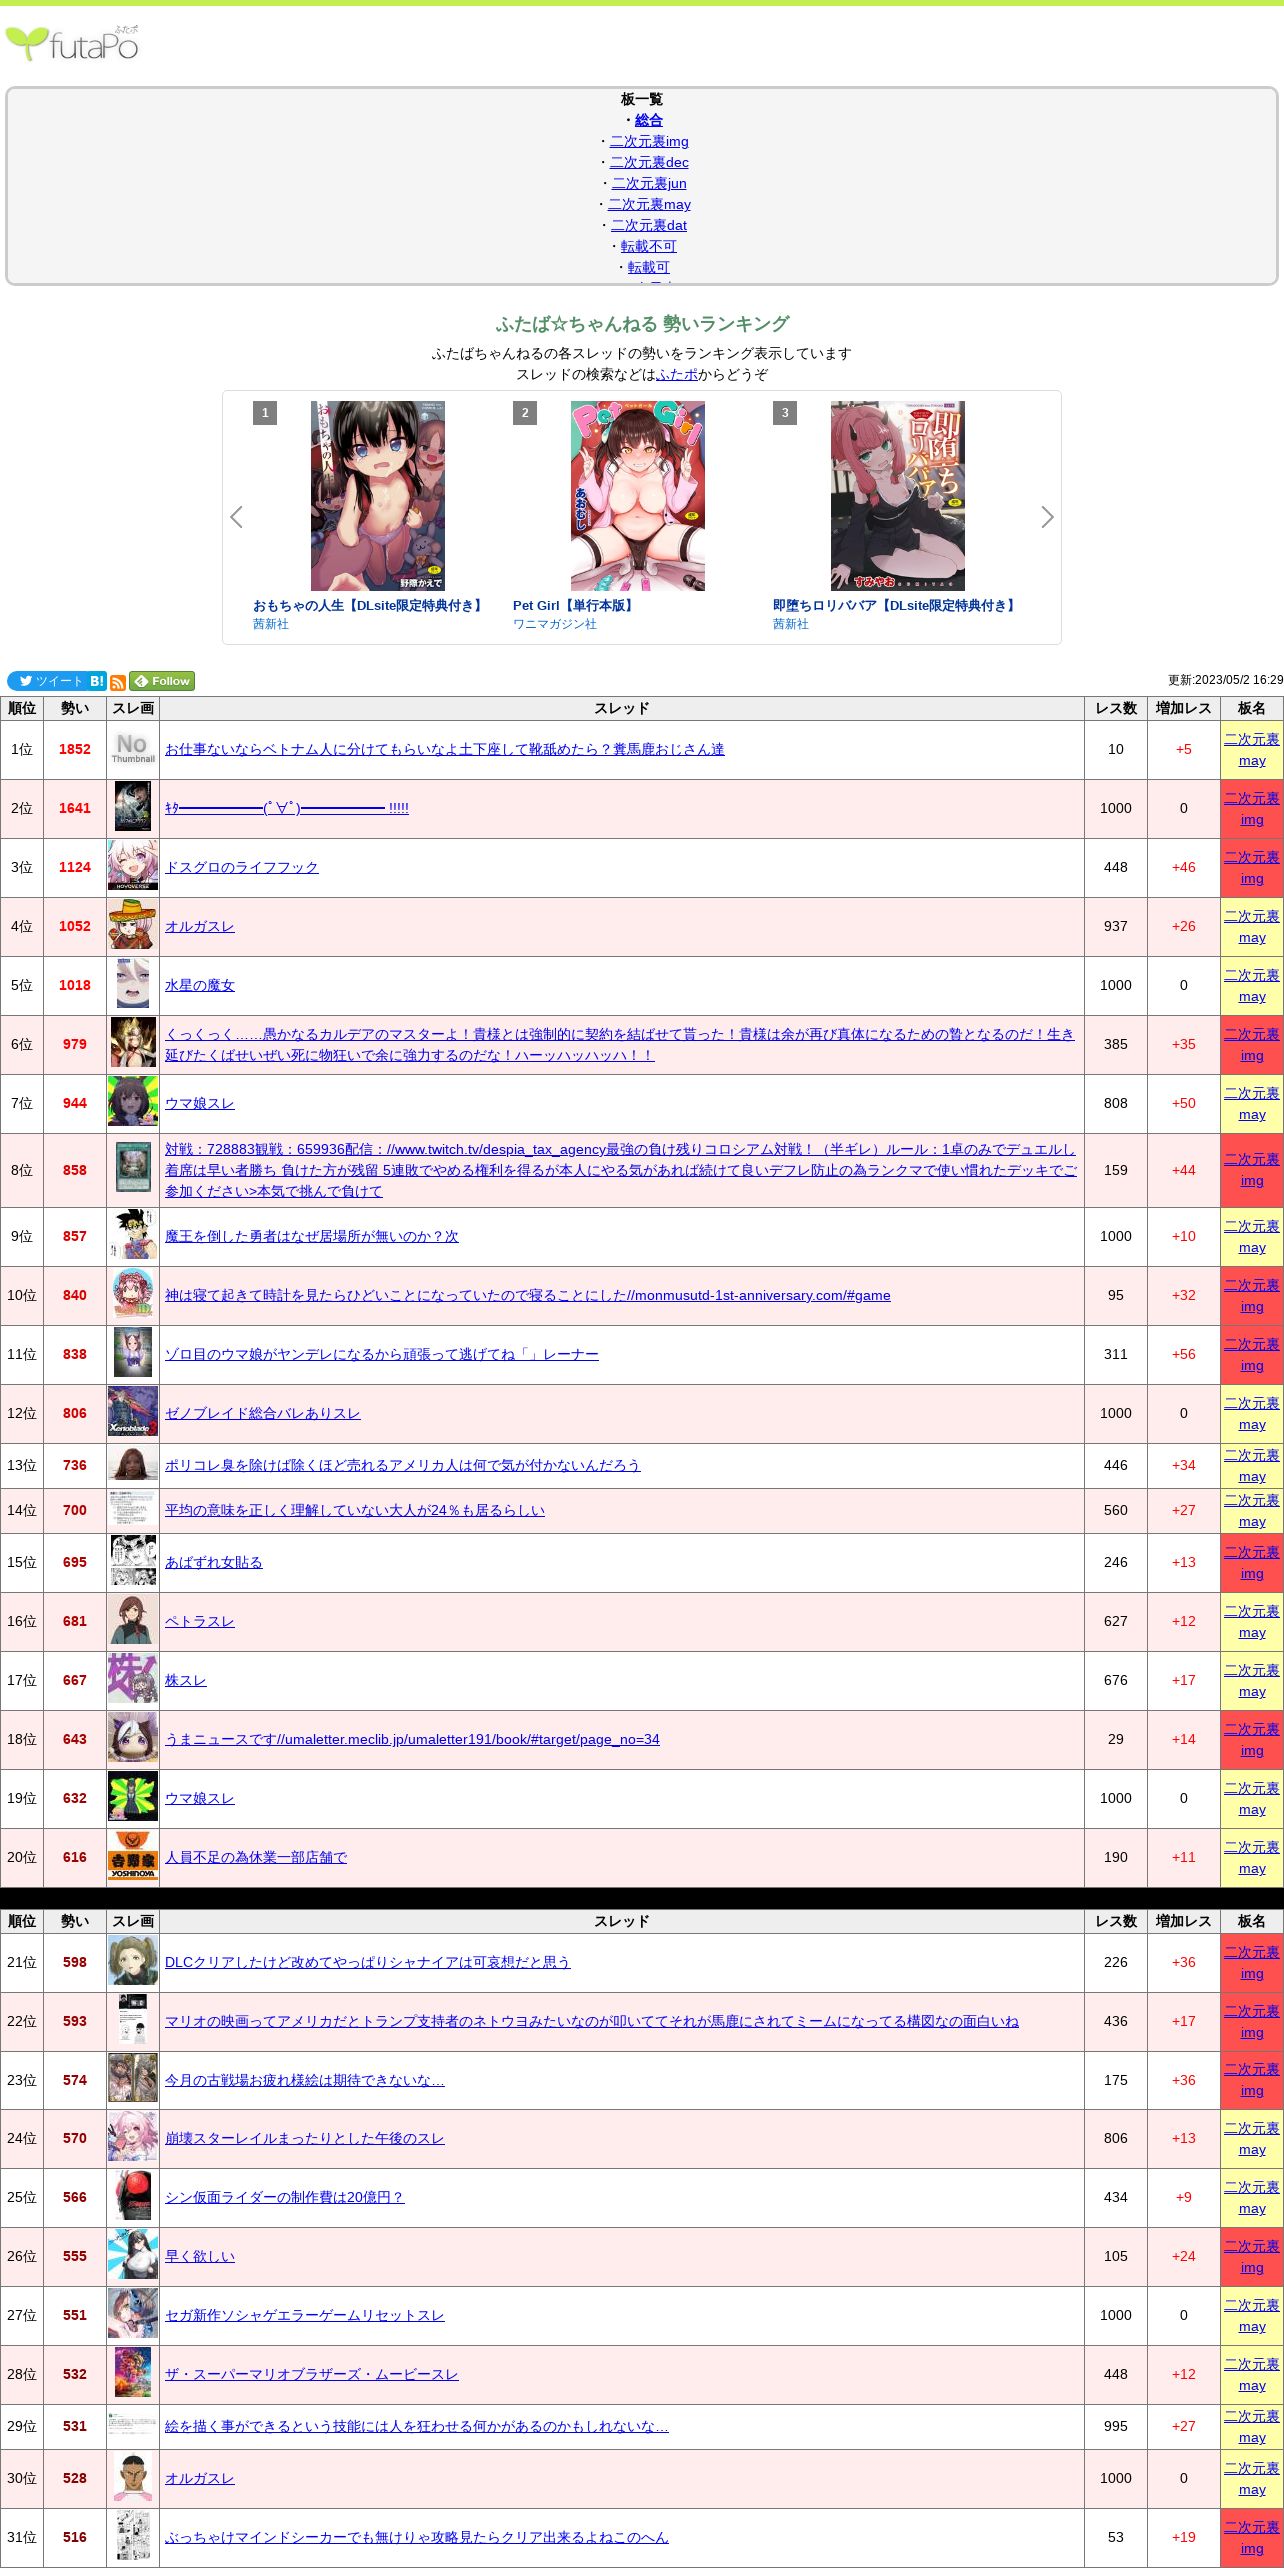Select 転載可 in the board list
Screen dimensions: 1284x2568
point(649,267)
